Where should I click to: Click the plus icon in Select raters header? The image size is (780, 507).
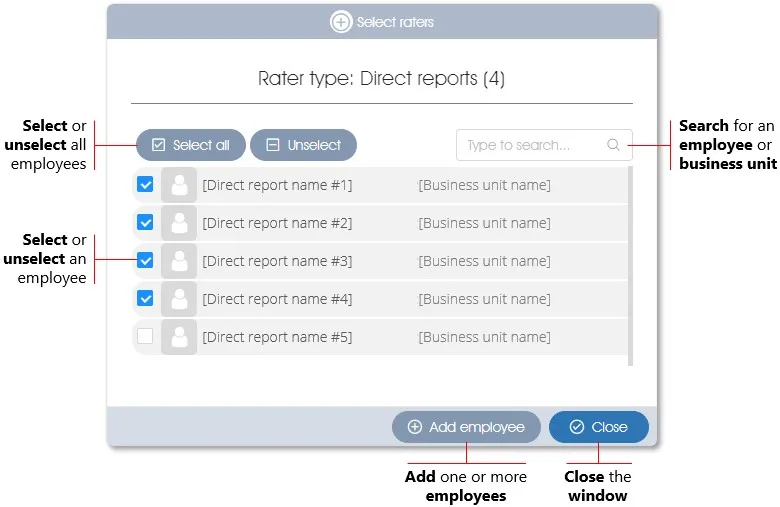341,22
